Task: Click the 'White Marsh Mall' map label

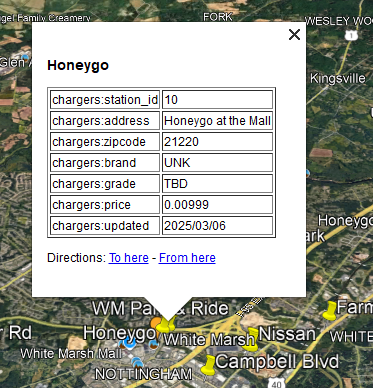Action: tap(71, 354)
